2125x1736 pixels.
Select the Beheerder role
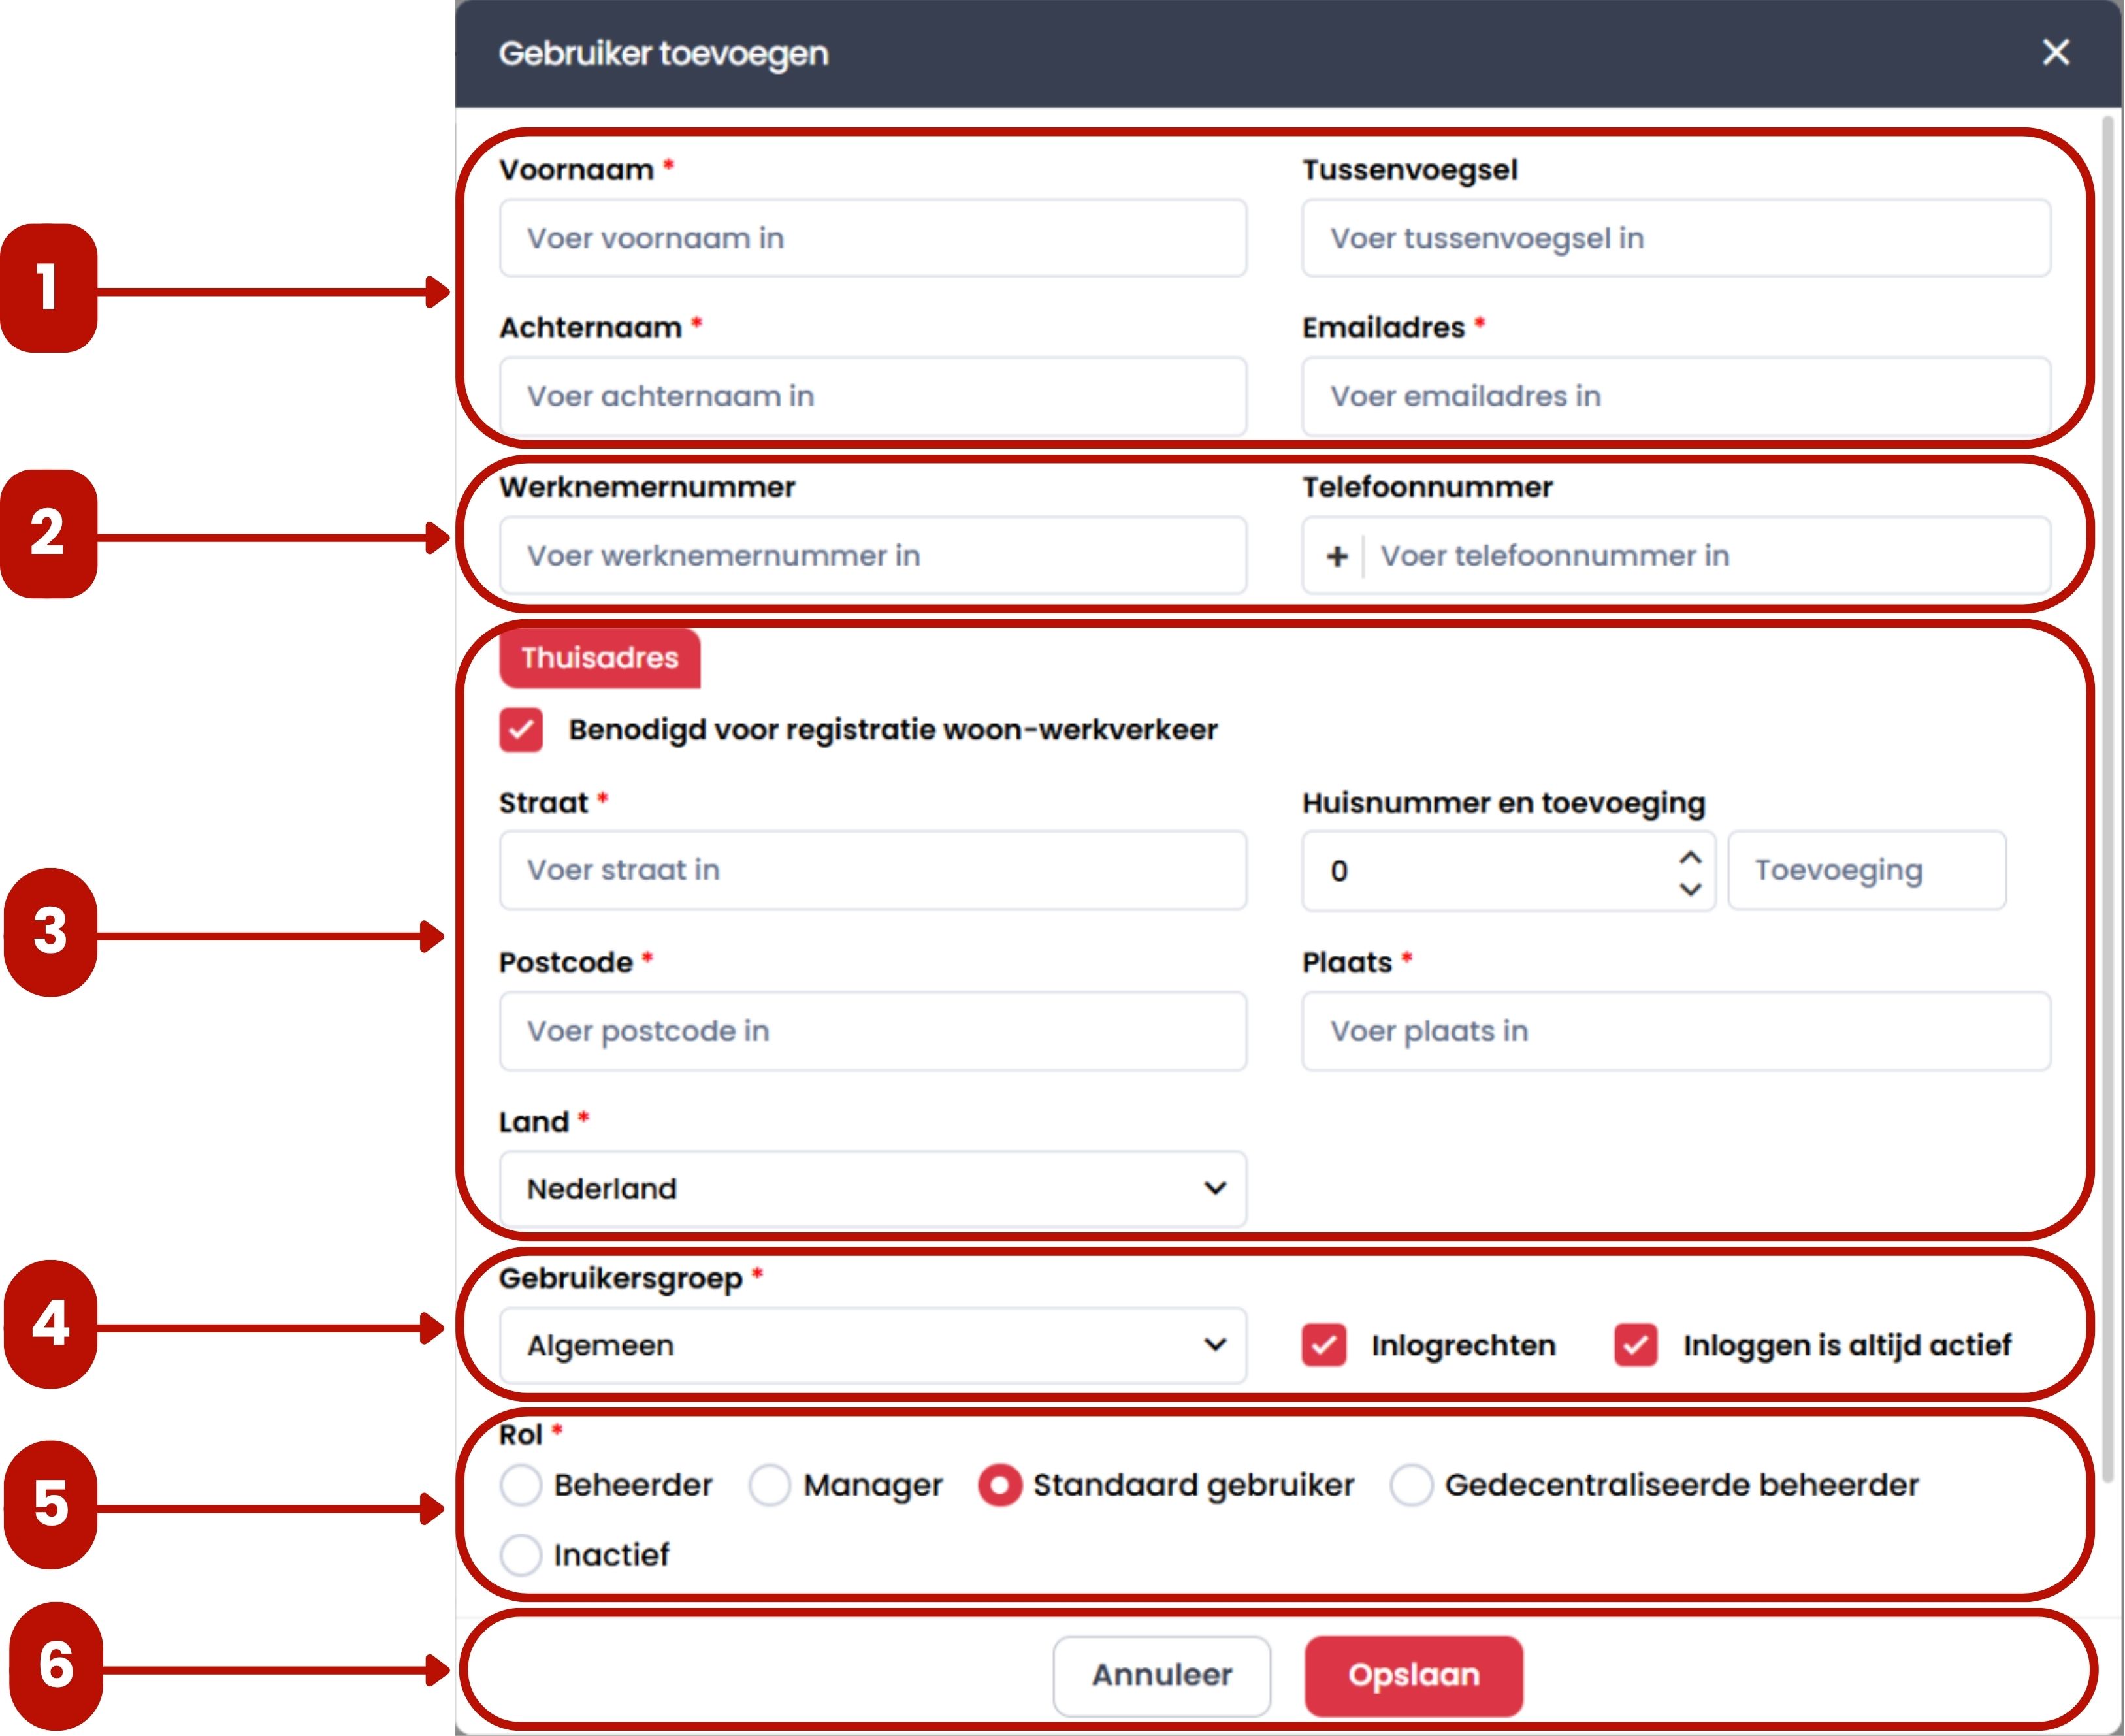(x=521, y=1485)
